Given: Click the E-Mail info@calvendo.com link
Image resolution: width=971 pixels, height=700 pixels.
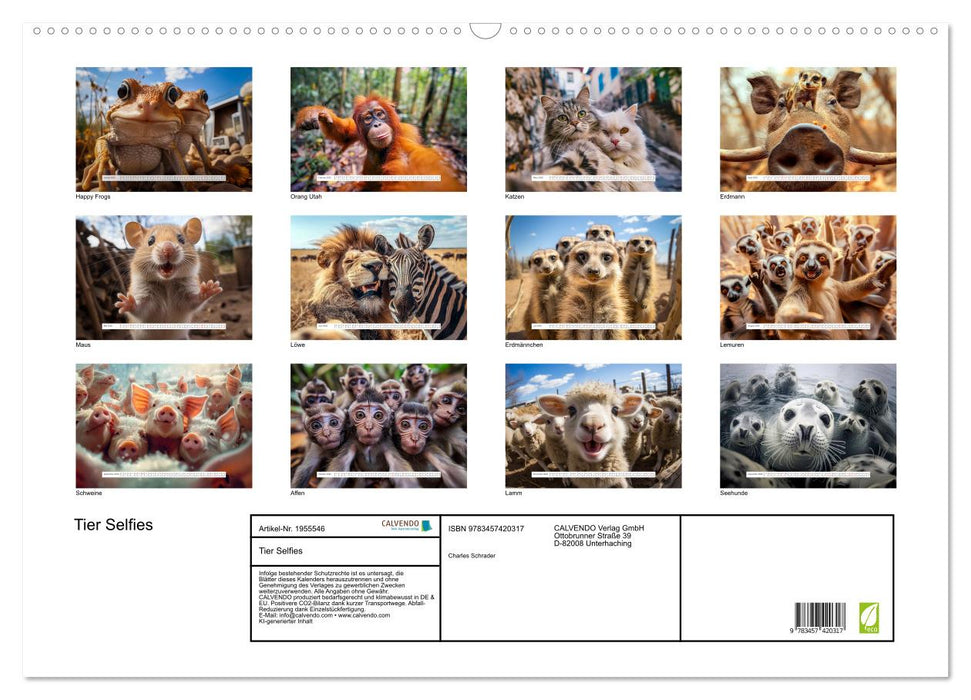Looking at the screenshot, I should click(300, 616).
